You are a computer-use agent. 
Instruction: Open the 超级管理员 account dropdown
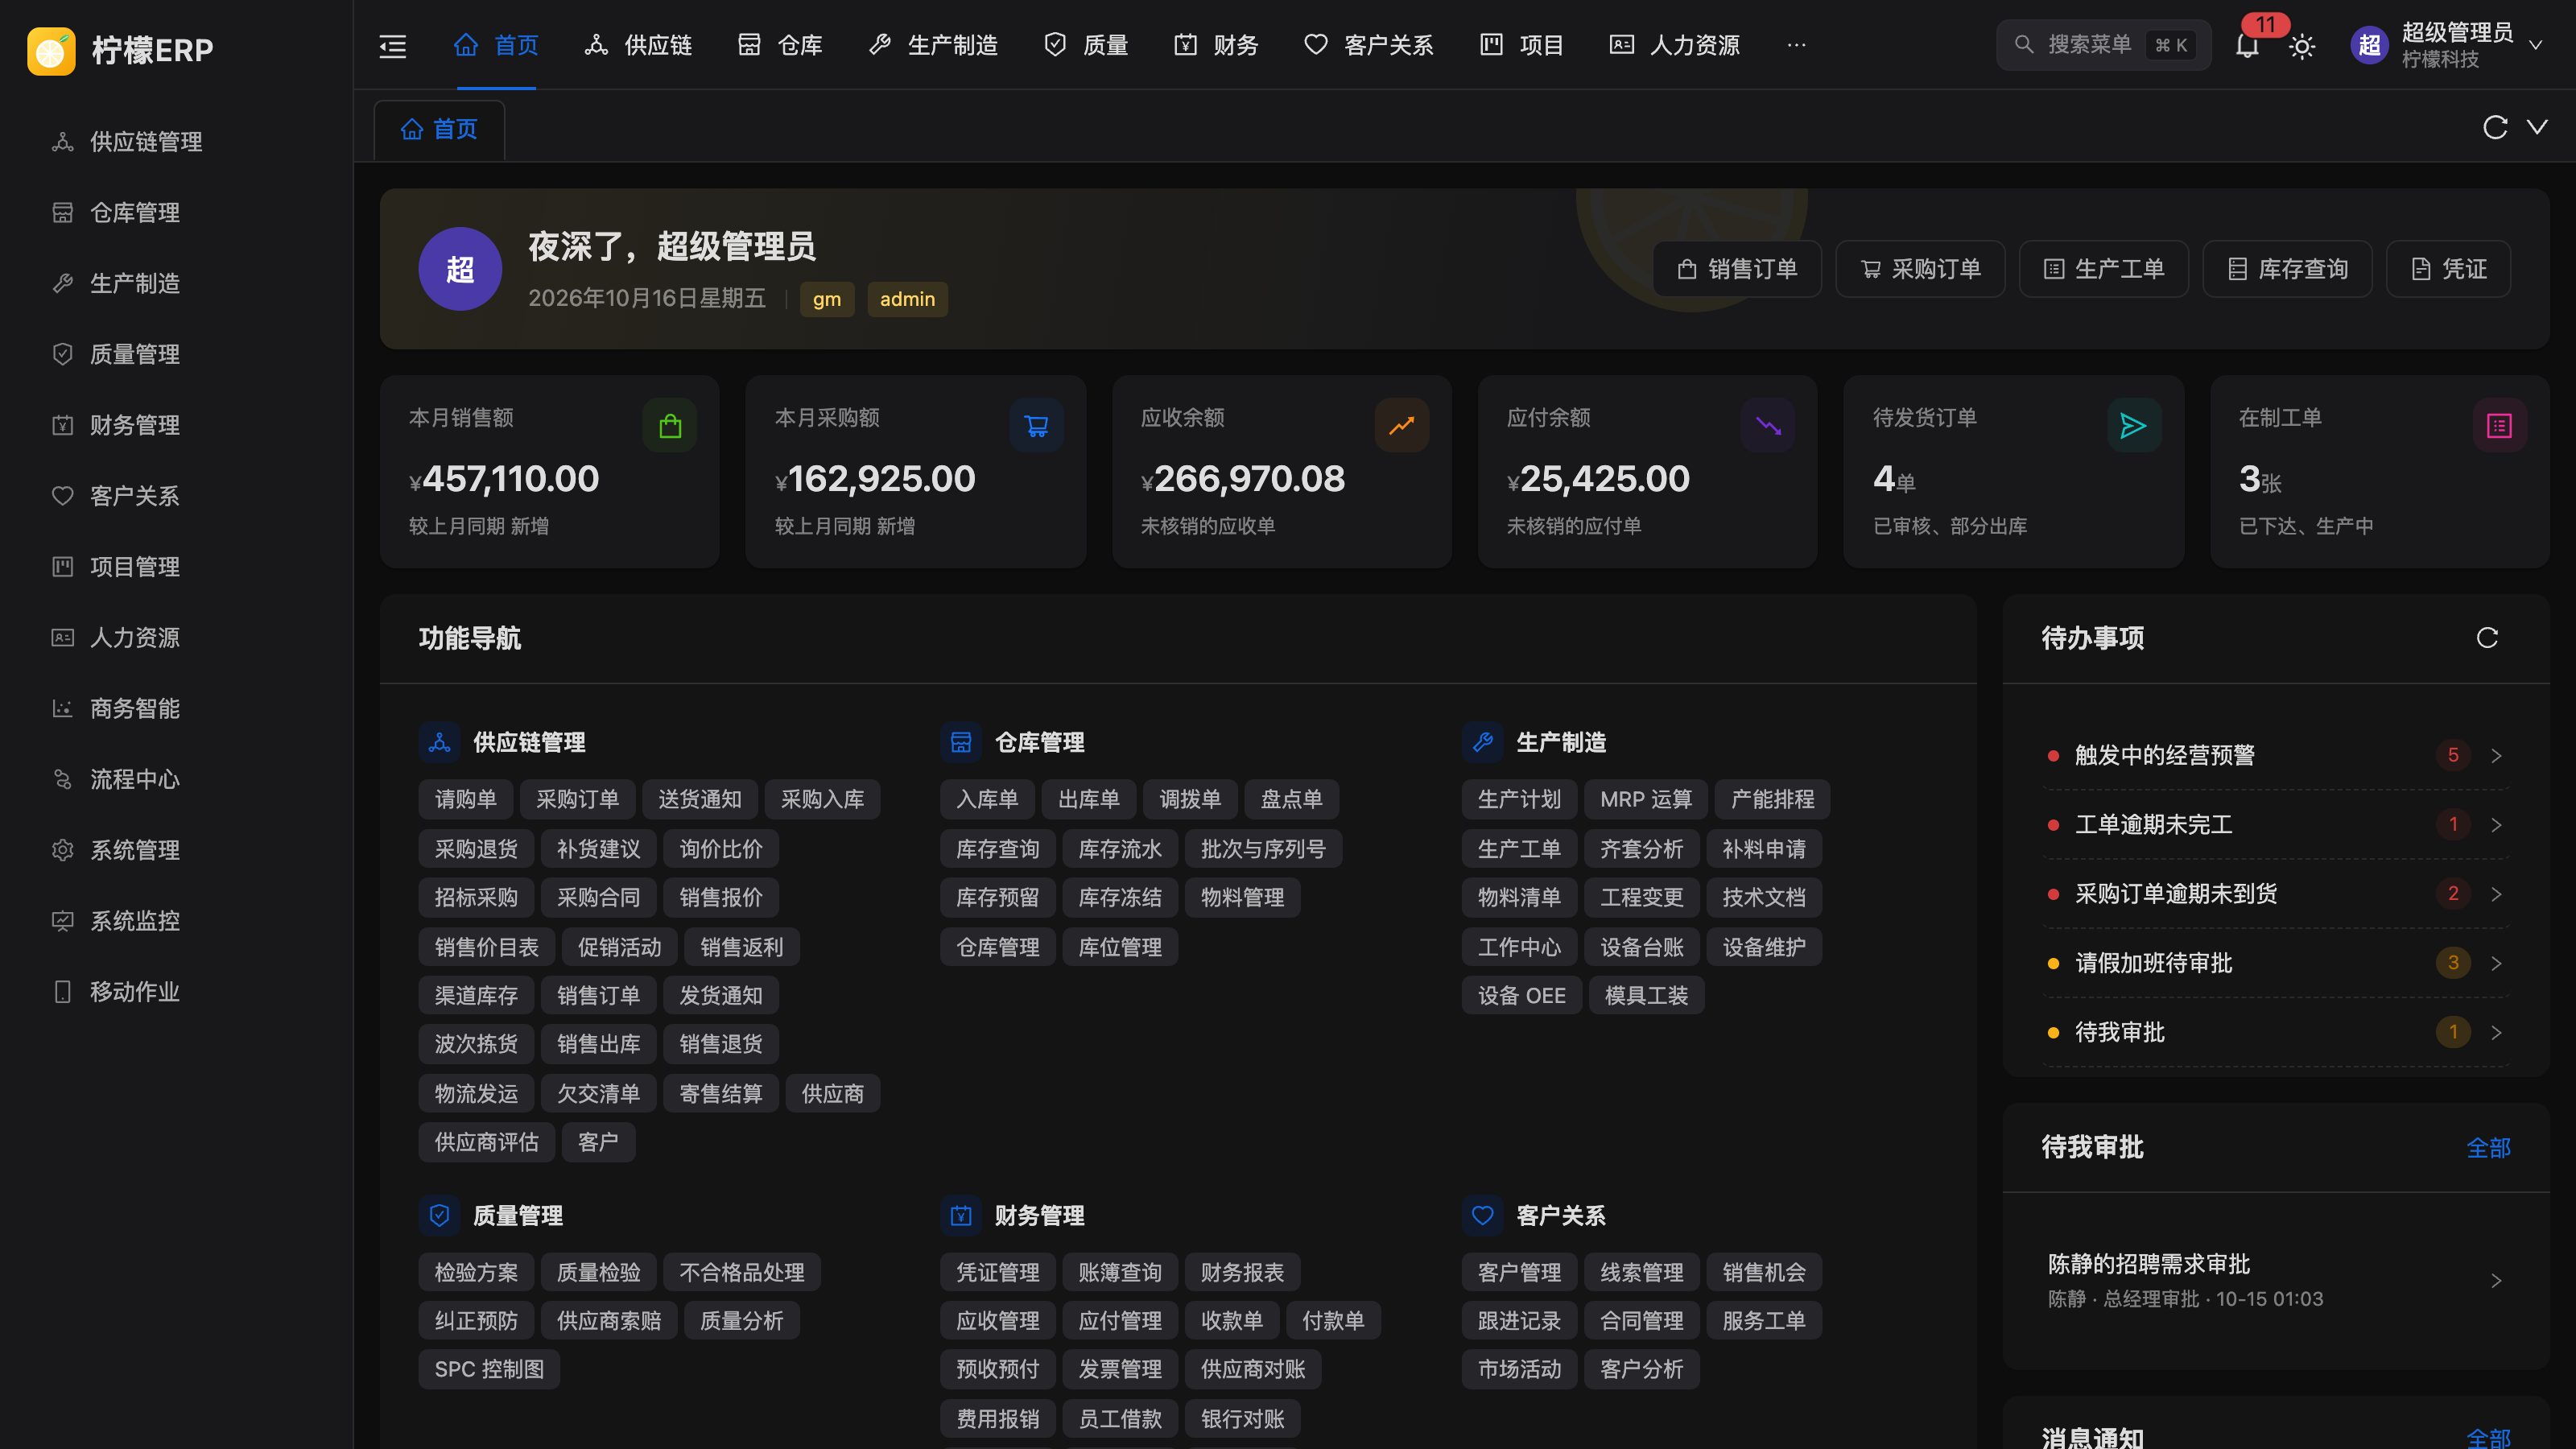(2446, 46)
